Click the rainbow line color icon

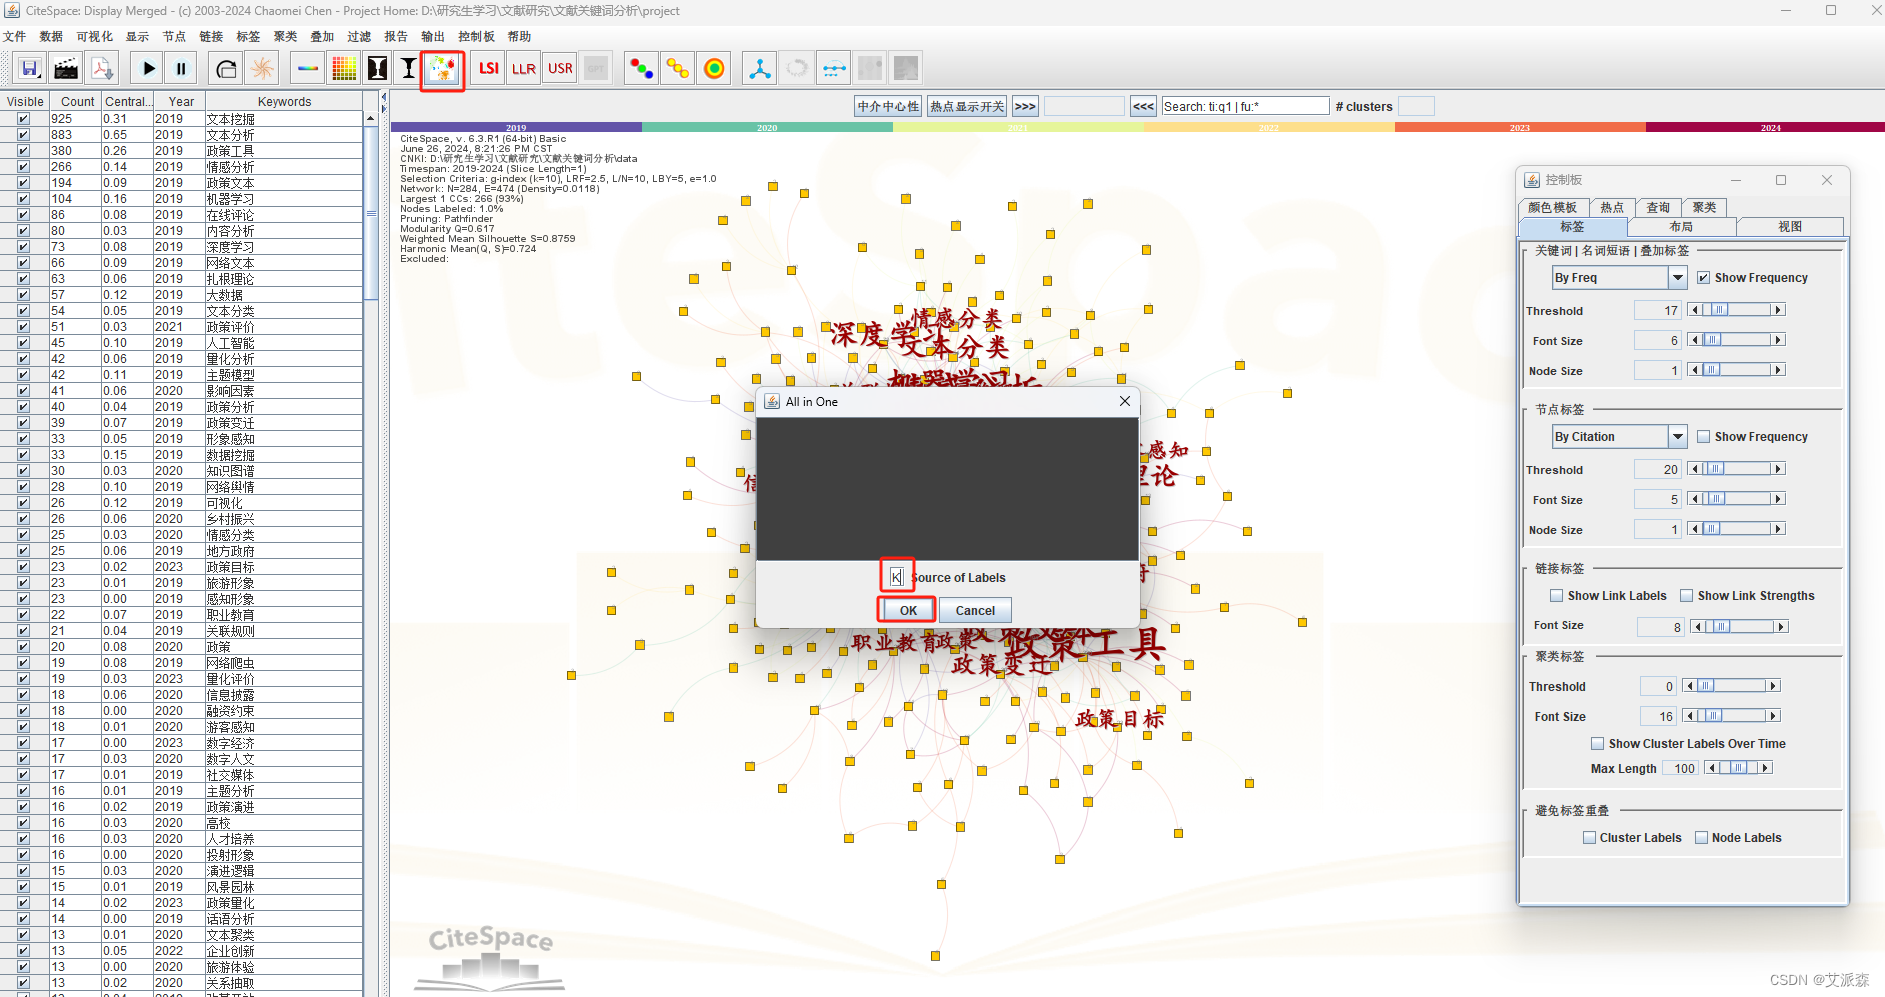tap(308, 68)
